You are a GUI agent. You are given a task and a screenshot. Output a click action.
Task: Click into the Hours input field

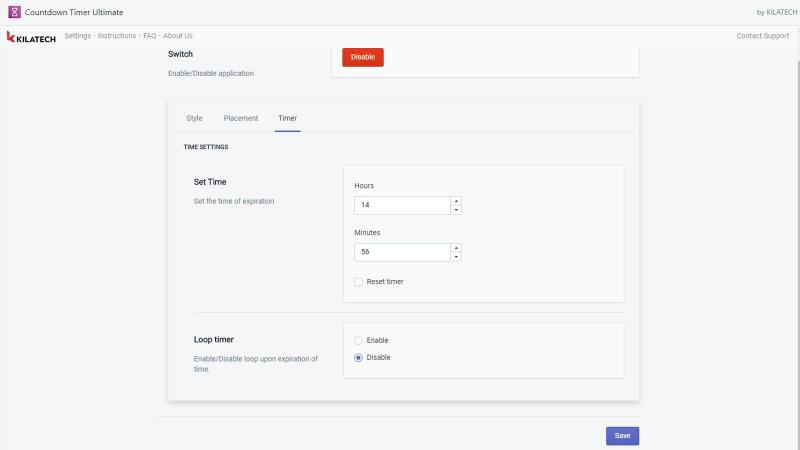coord(403,205)
